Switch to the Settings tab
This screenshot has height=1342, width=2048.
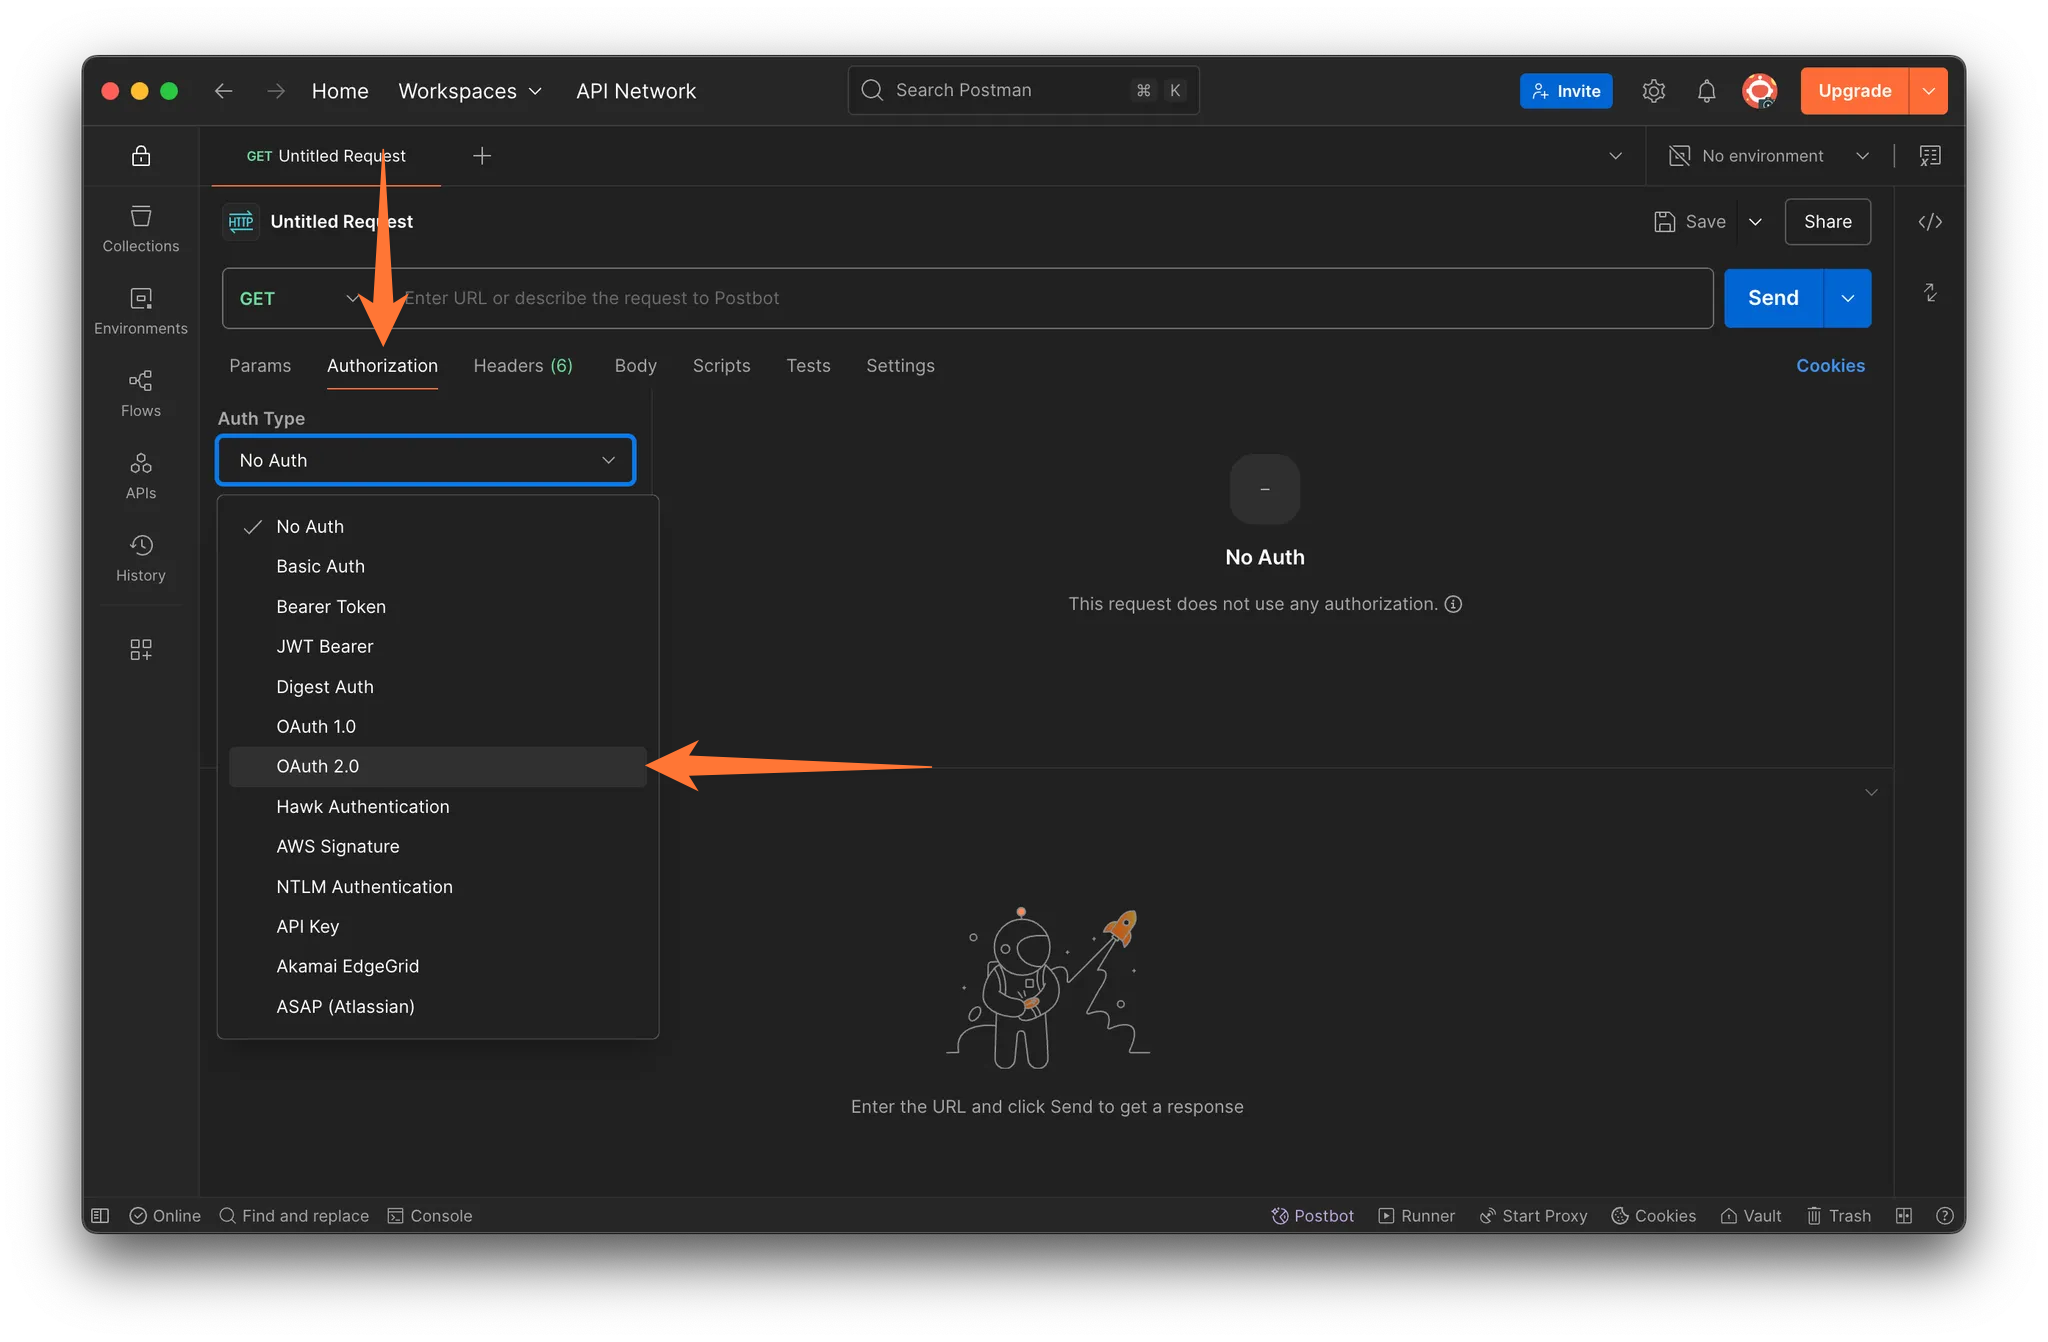point(900,366)
